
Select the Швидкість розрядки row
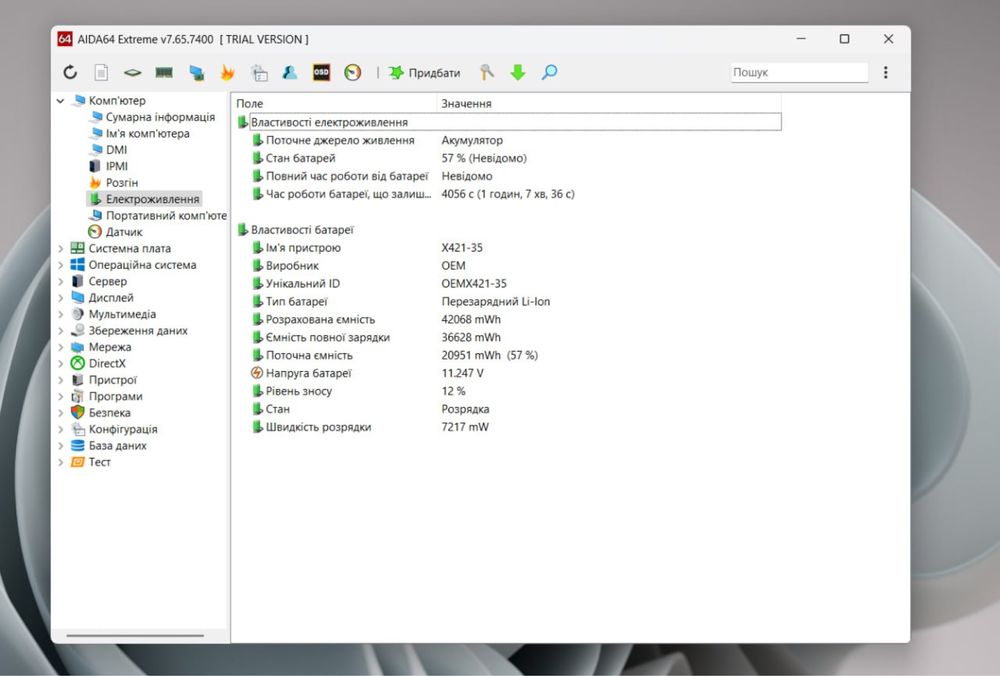click(508, 427)
